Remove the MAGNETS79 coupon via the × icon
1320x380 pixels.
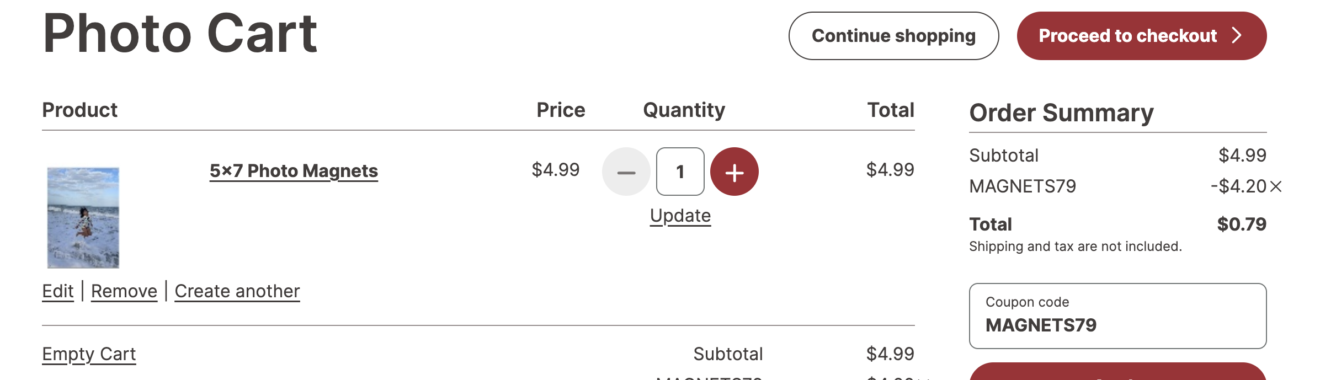[x=1275, y=186]
